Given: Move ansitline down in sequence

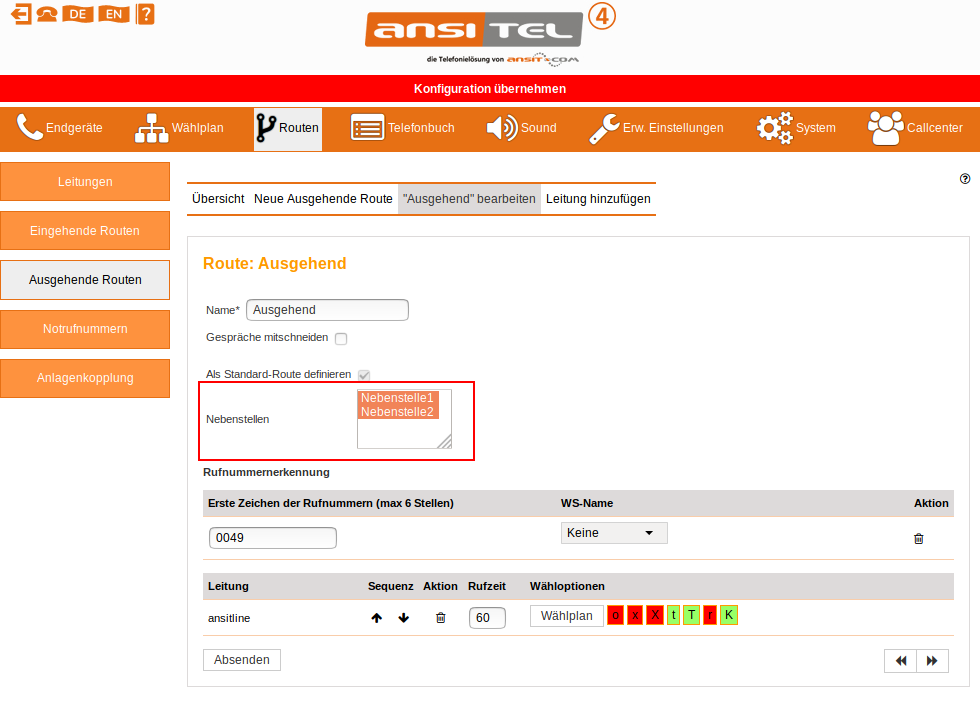Looking at the screenshot, I should click(404, 618).
